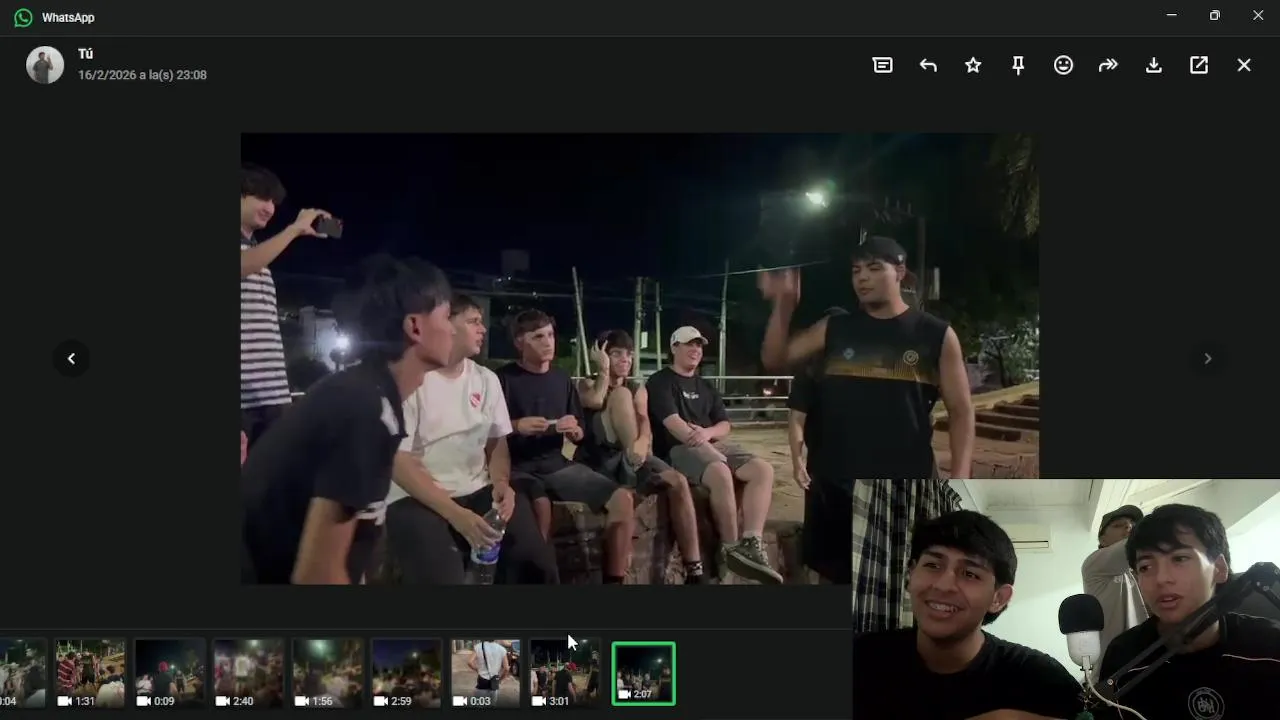1280x720 pixels.
Task: Click the WhatsApp logo in title bar
Action: point(23,17)
